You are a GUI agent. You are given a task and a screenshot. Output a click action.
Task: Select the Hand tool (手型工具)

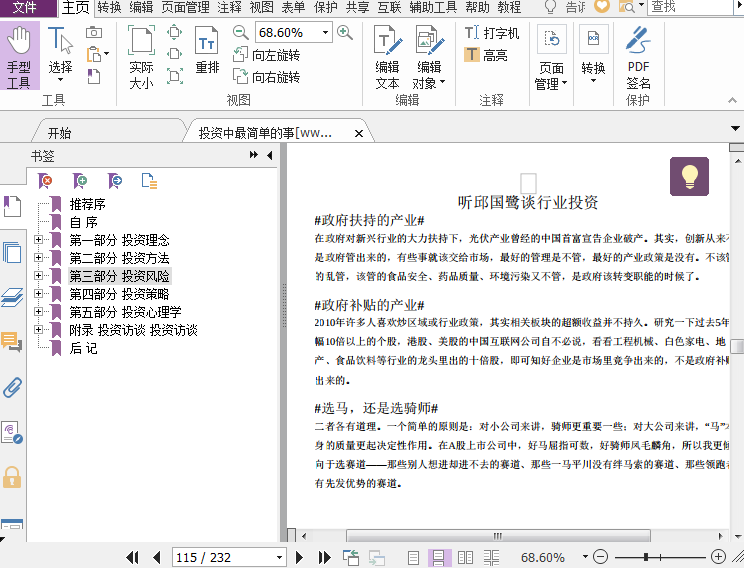19,57
